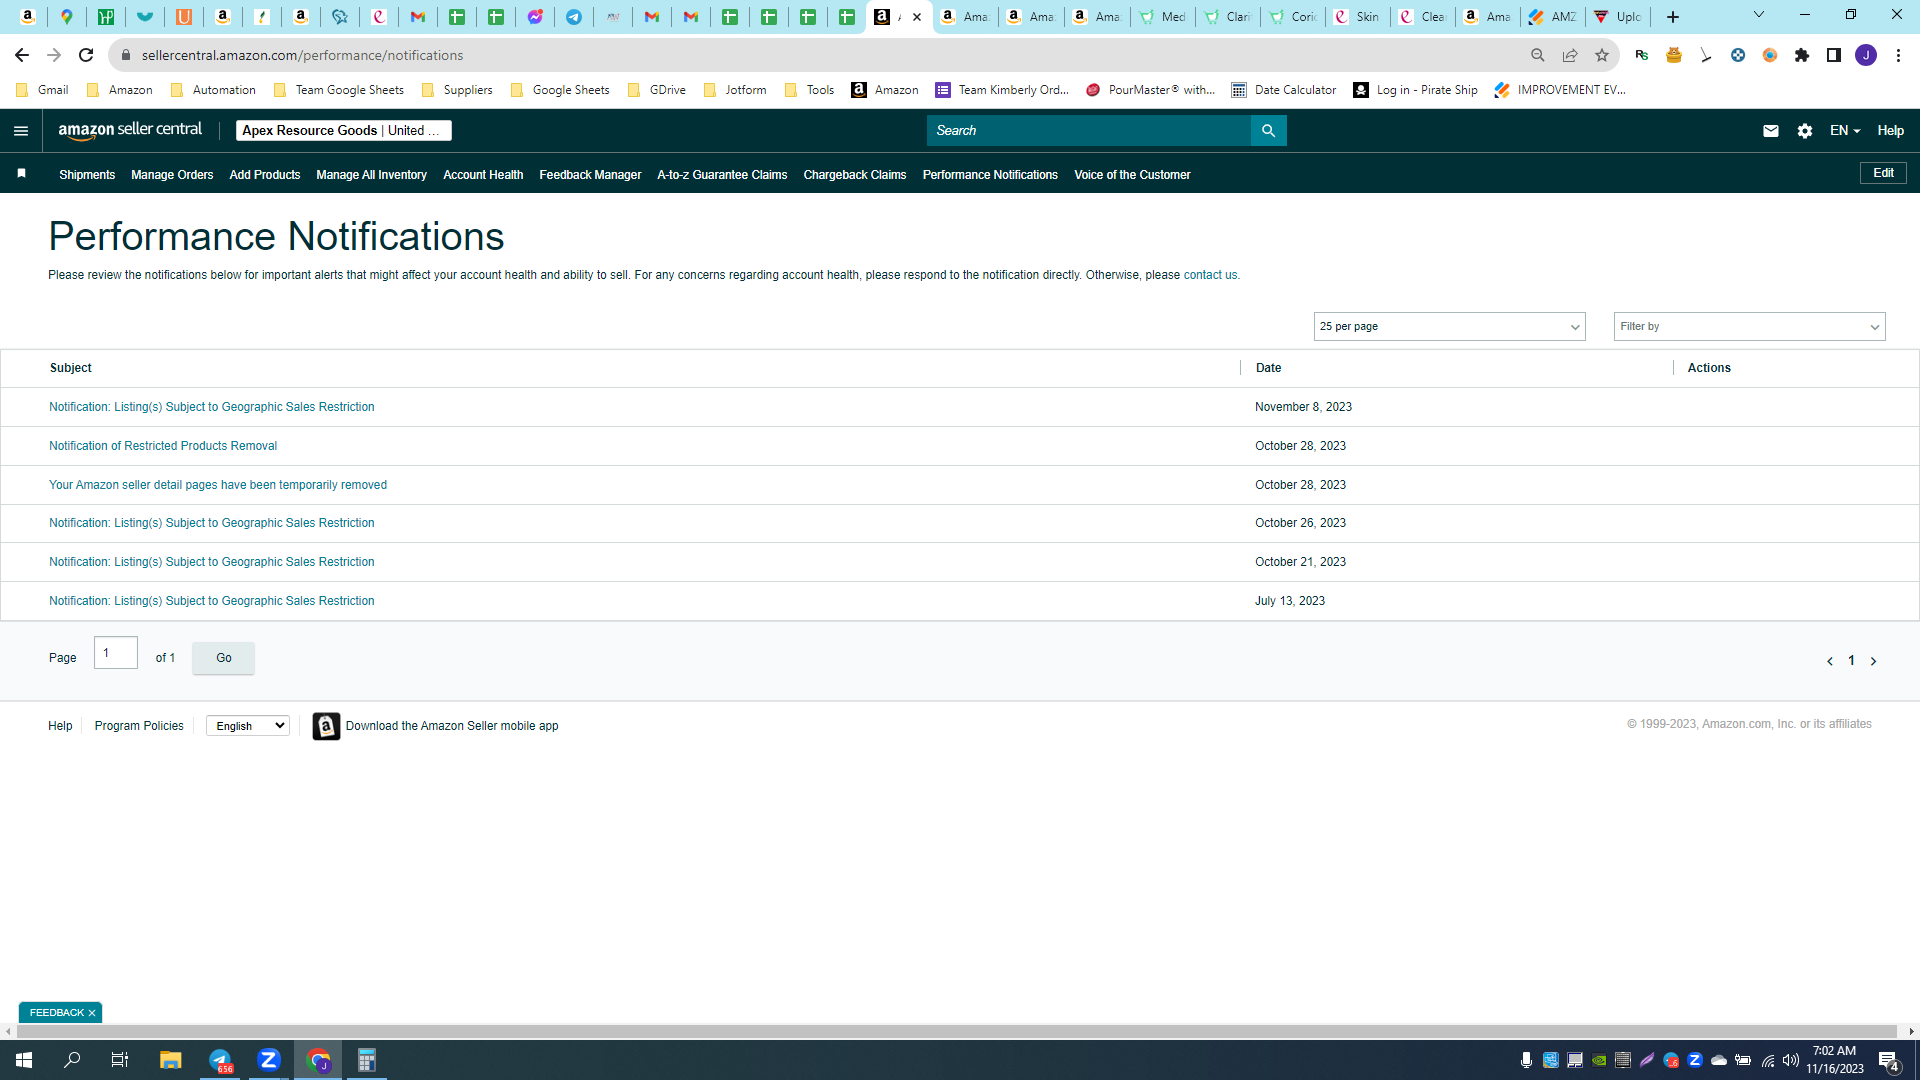This screenshot has height=1080, width=1920.
Task: Open Calculator from the taskbar
Action: click(367, 1060)
